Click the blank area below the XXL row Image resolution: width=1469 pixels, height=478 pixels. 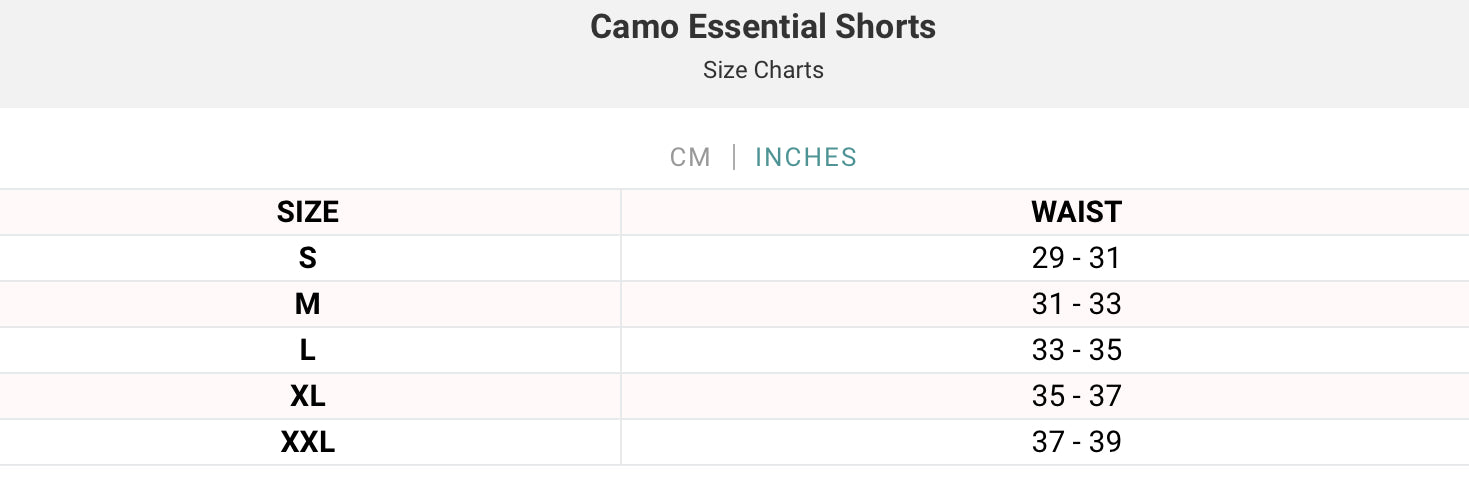(734, 472)
